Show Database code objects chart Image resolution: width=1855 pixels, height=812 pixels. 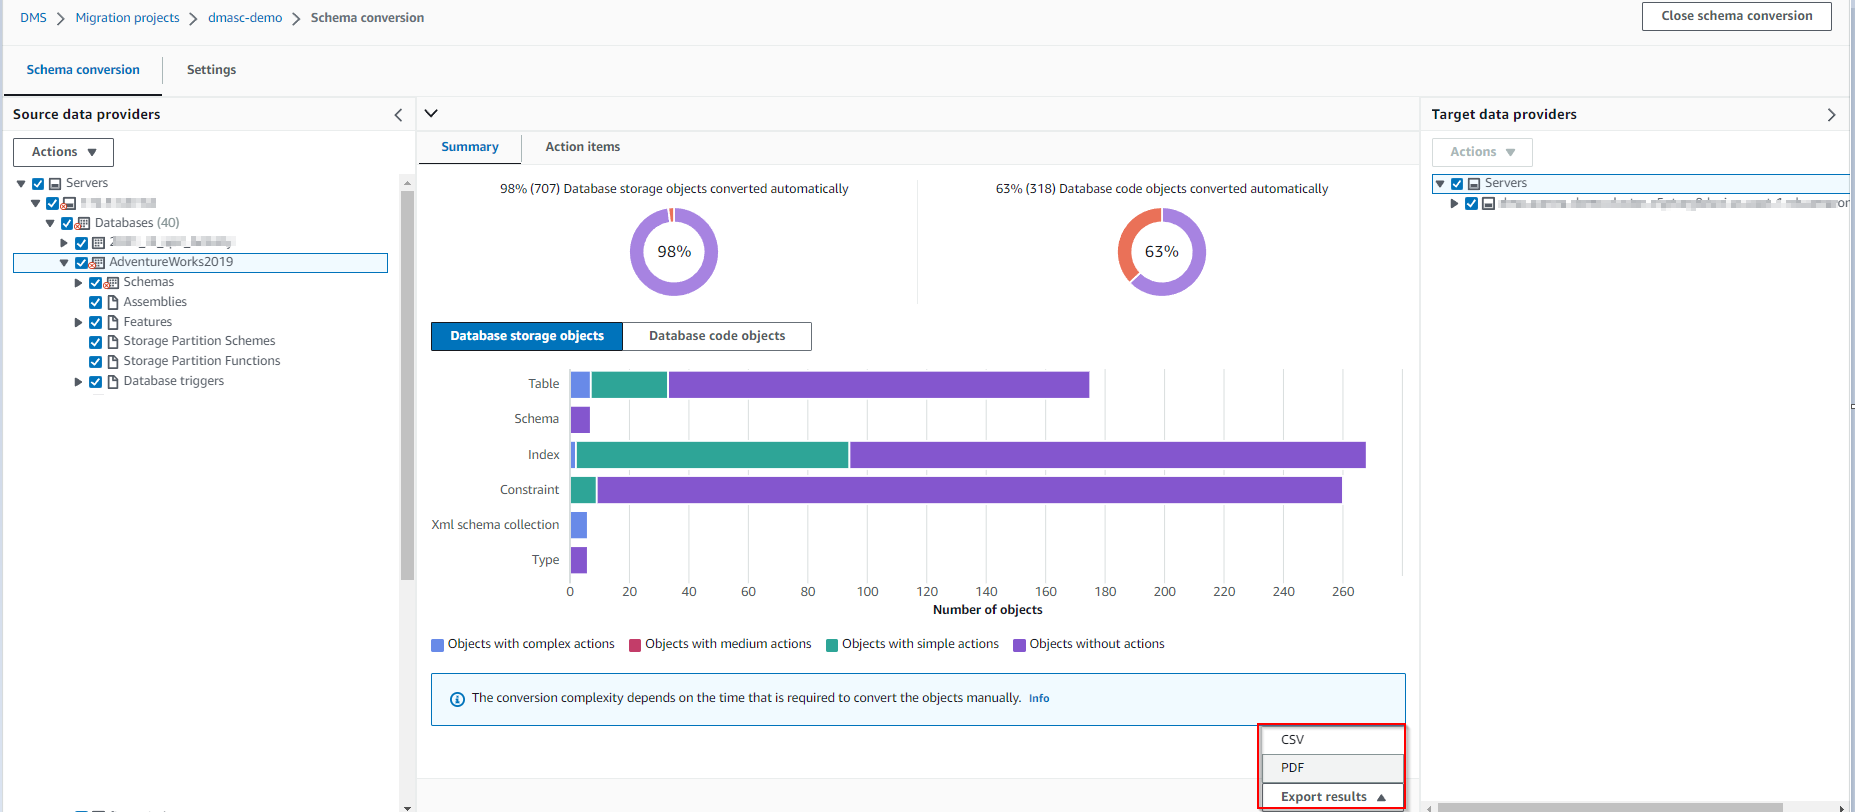pyautogui.click(x=717, y=336)
